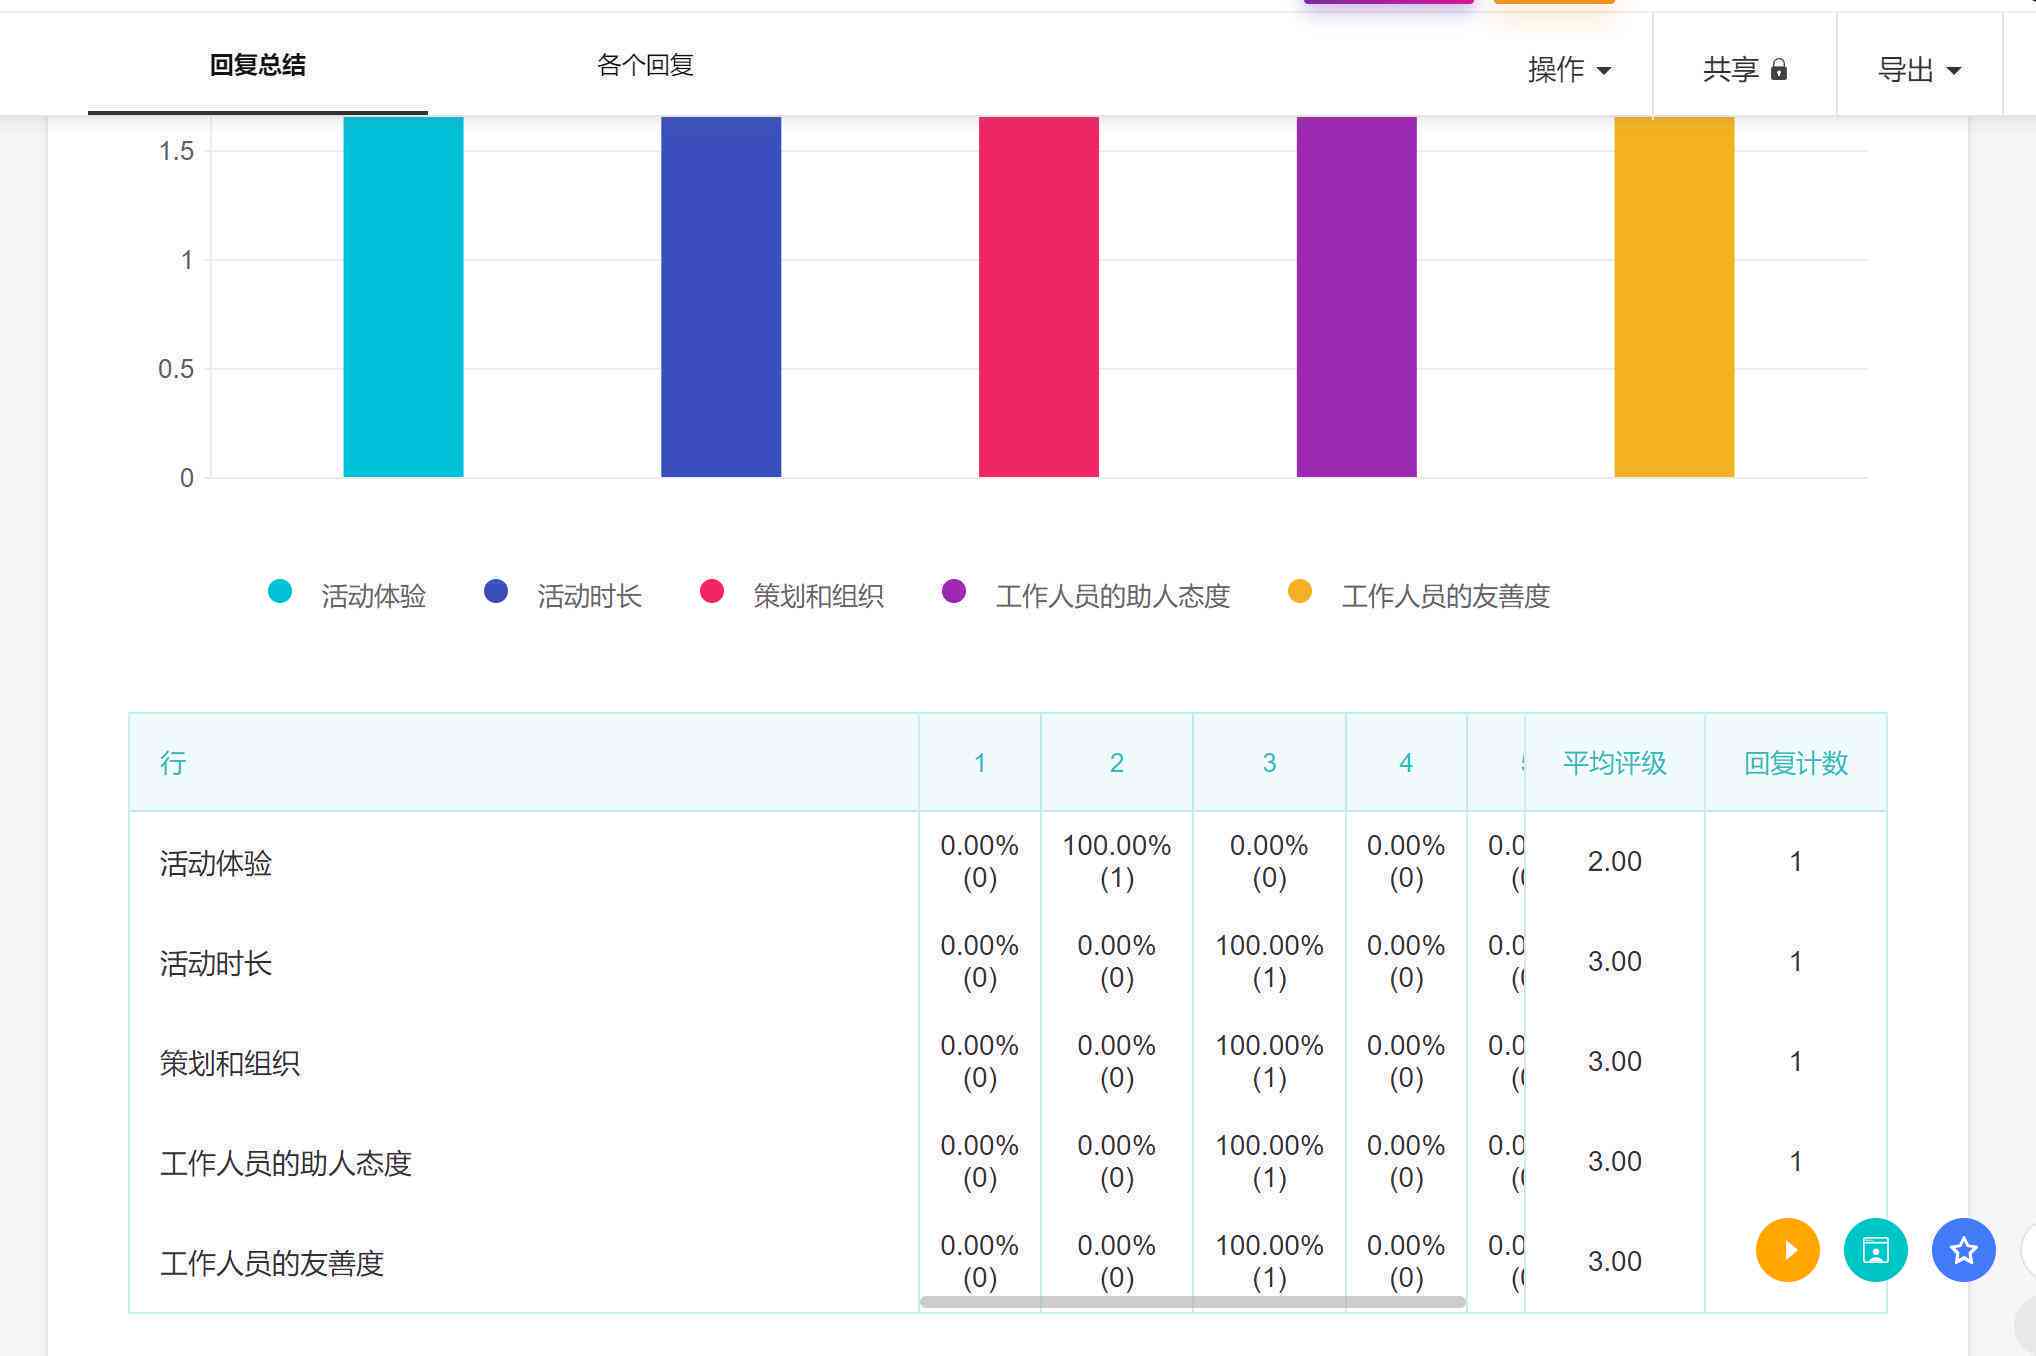Click the lock icon next to 共享

[x=1778, y=69]
